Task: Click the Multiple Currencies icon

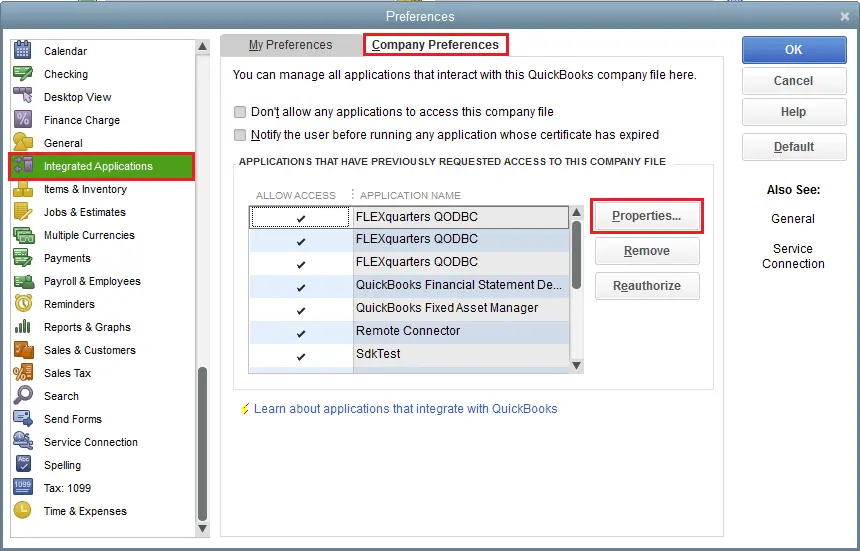Action: click(23, 235)
